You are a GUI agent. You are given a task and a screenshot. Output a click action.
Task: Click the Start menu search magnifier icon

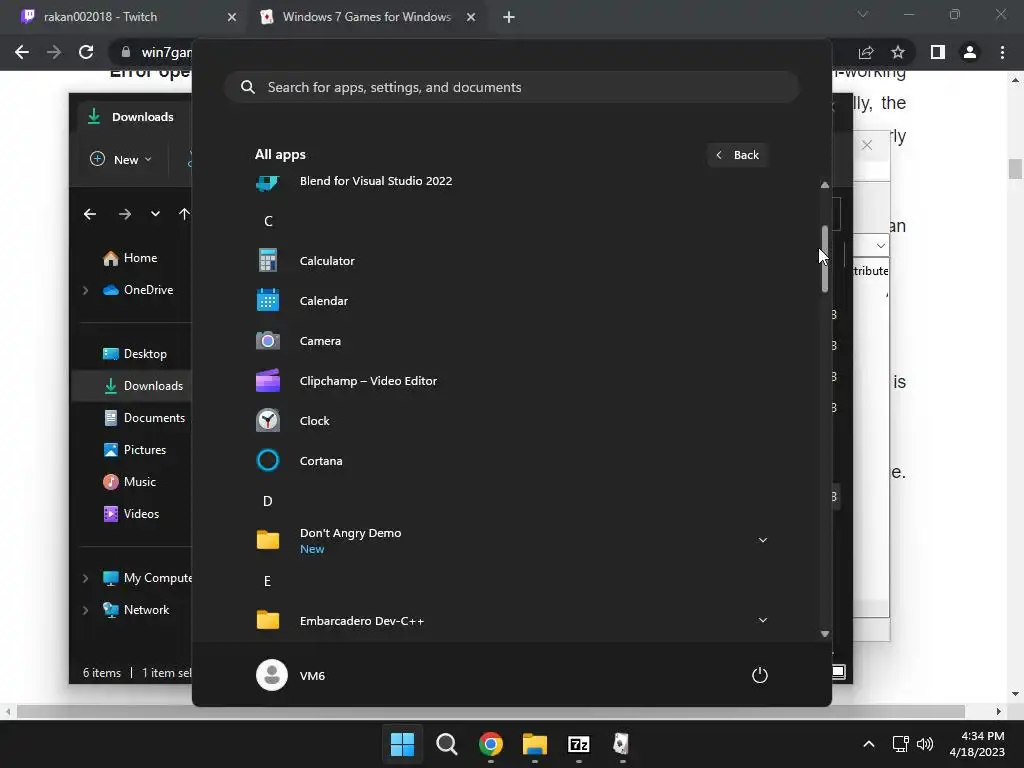[248, 87]
